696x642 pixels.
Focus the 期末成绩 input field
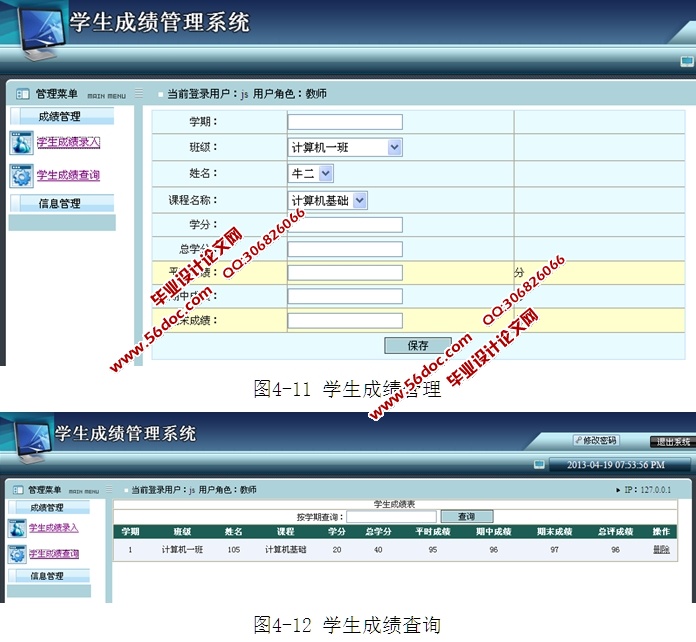tap(345, 321)
